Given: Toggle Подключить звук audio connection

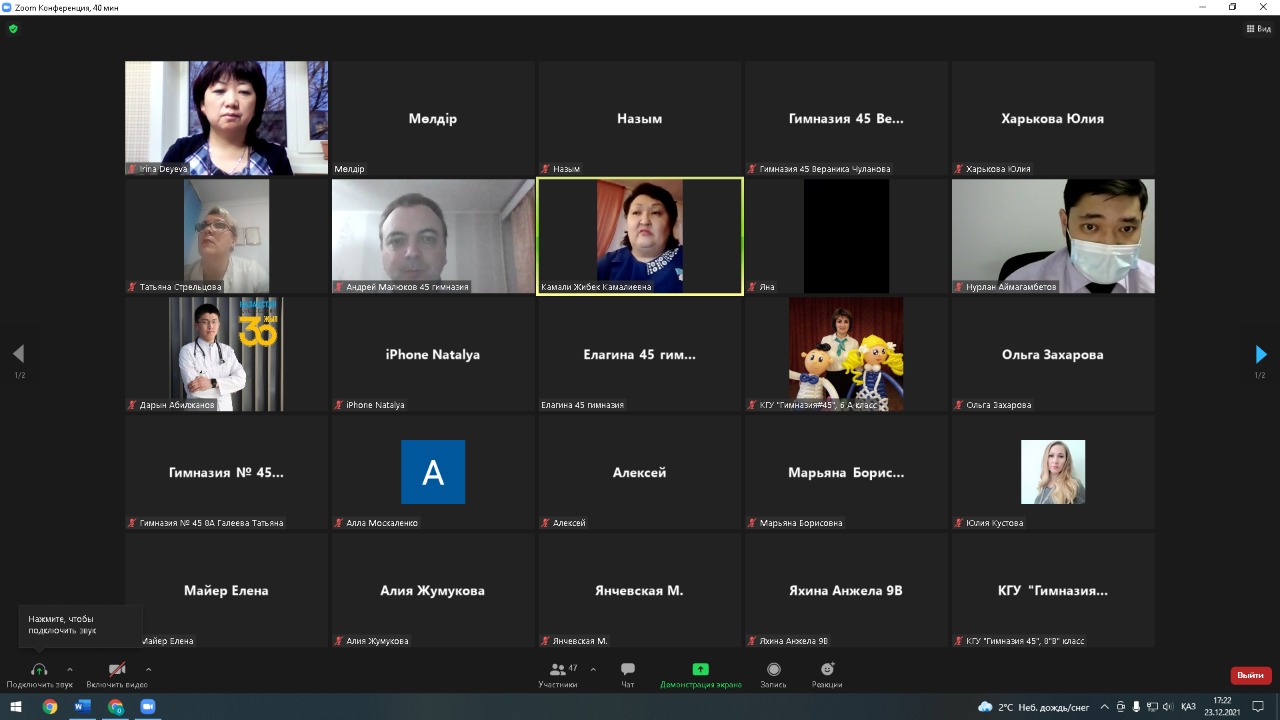Looking at the screenshot, I should (39, 675).
